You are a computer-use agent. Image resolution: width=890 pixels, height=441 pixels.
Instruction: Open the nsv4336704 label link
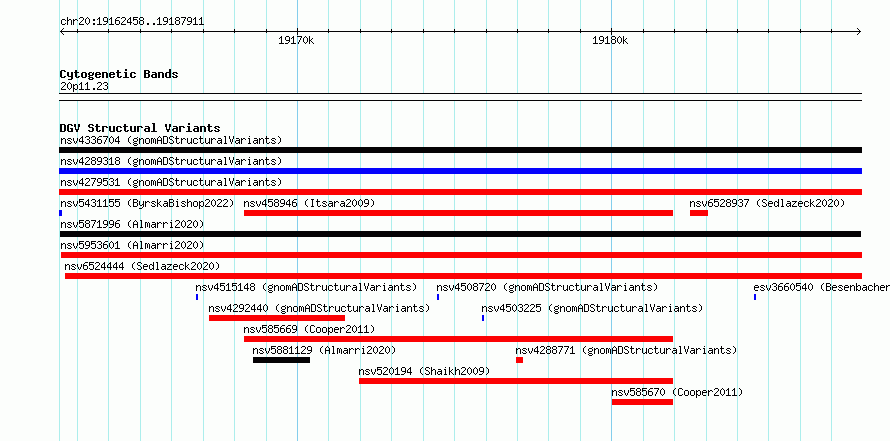point(171,140)
